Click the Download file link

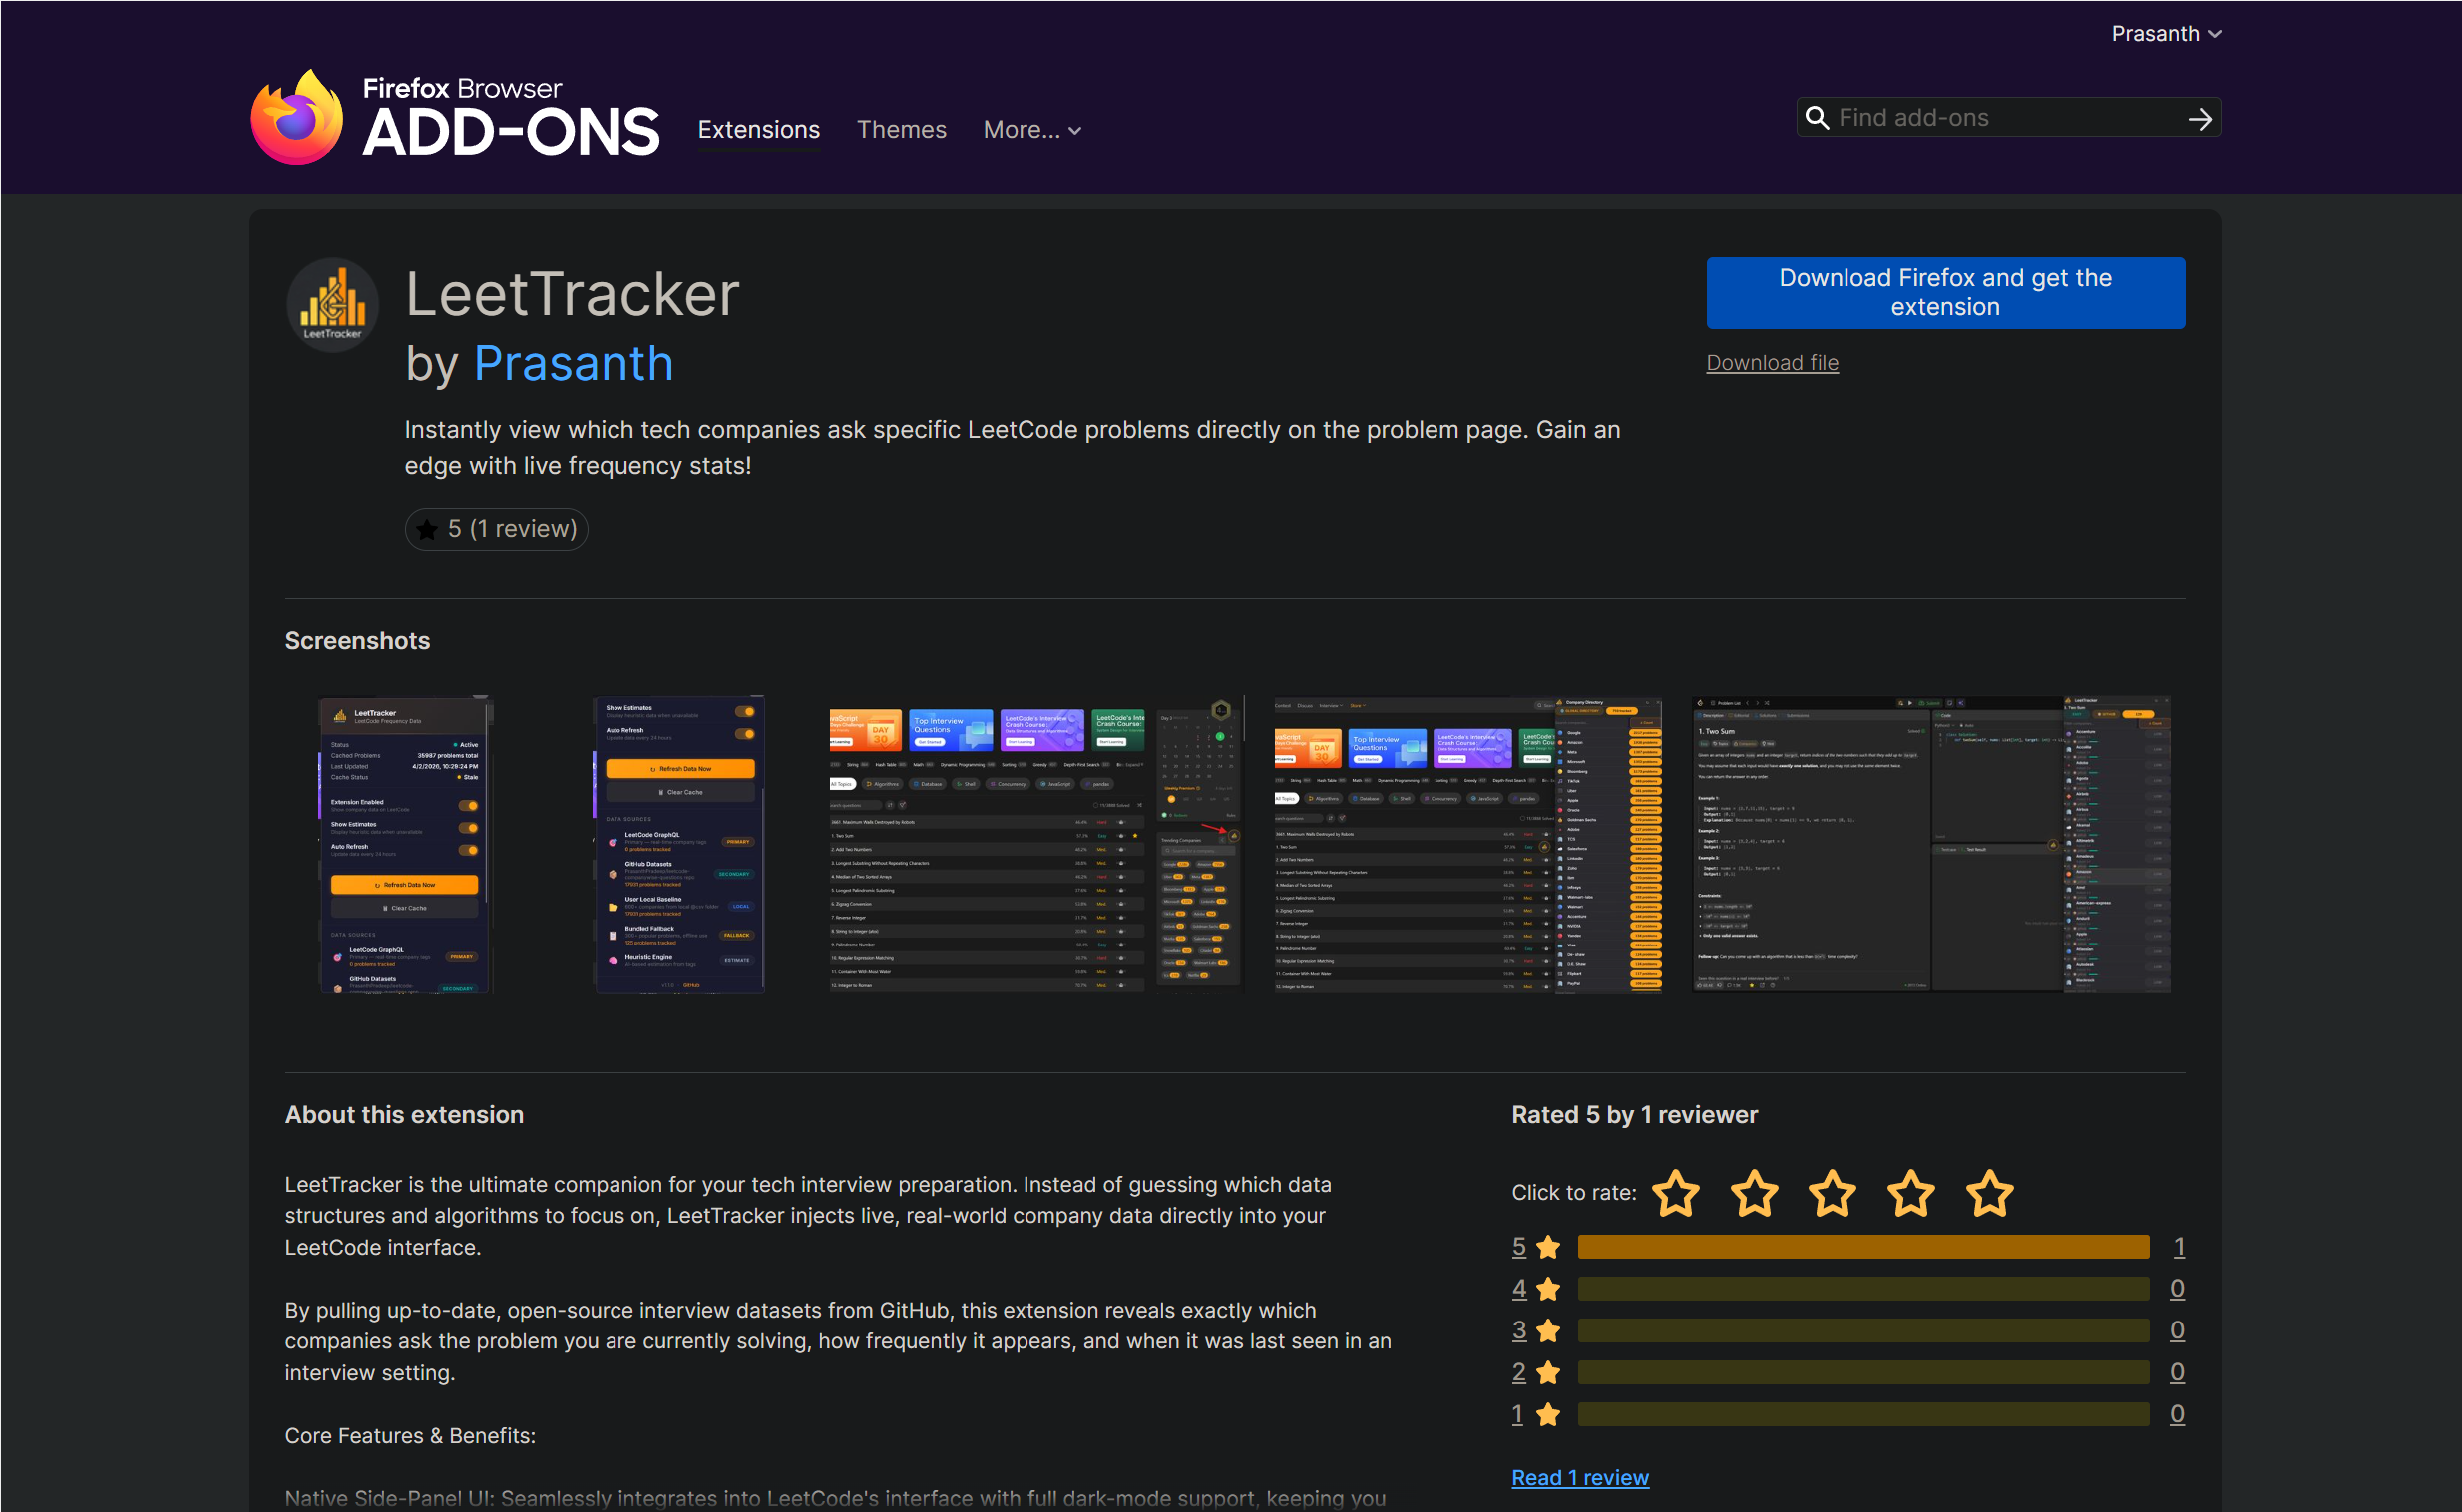[x=1771, y=362]
